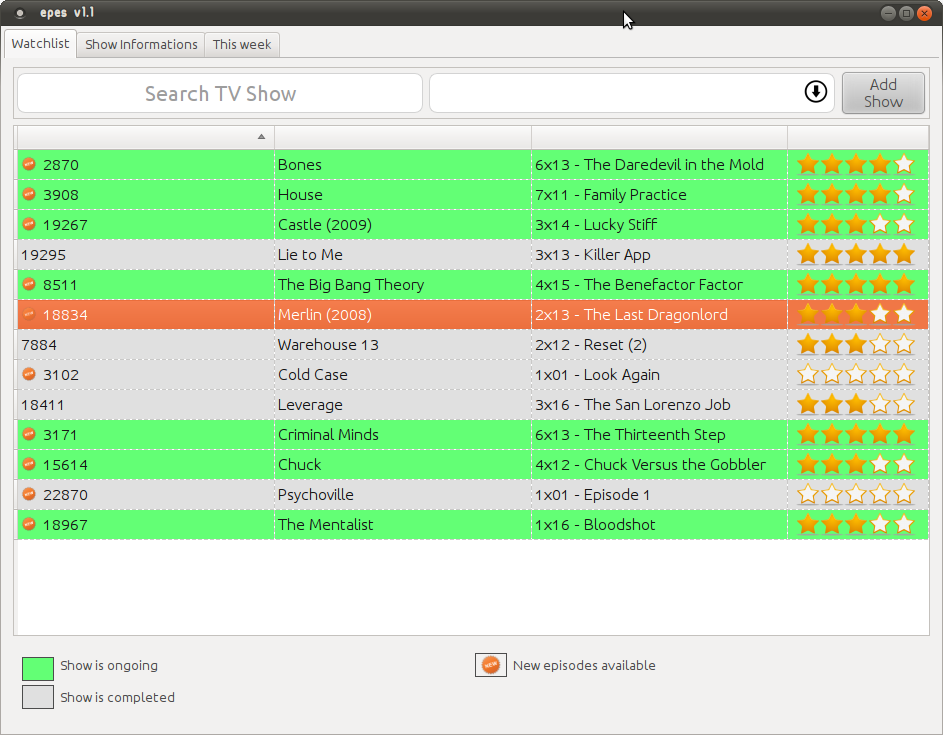Select the Lie to Me title cell
Viewport: 943px width, 735px height.
[x=403, y=254]
